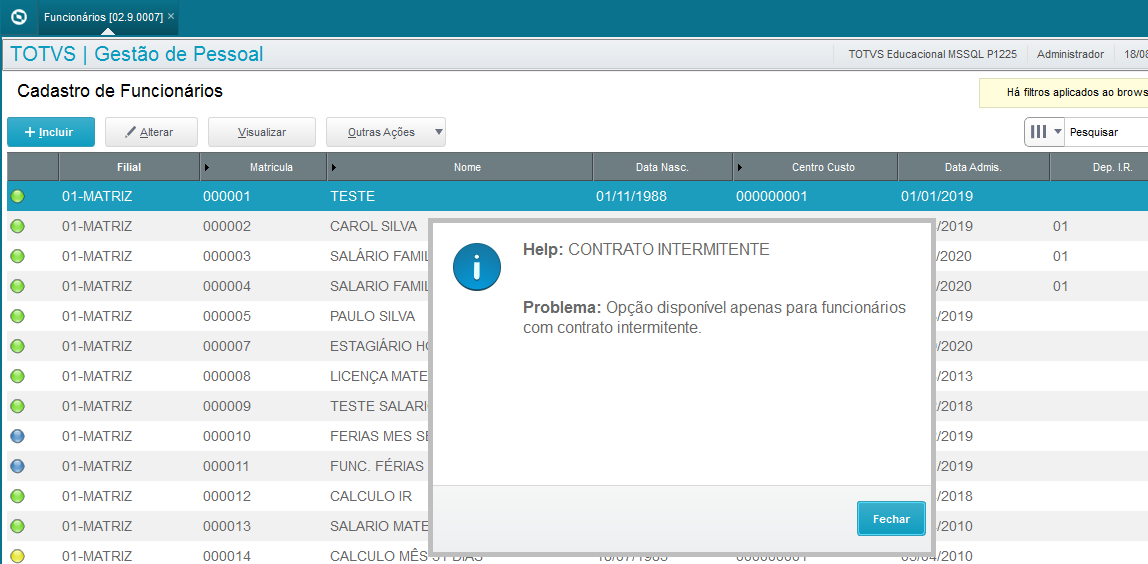Image resolution: width=1148 pixels, height=564 pixels.
Task: Click the Data Nasc. column header
Action: (663, 167)
